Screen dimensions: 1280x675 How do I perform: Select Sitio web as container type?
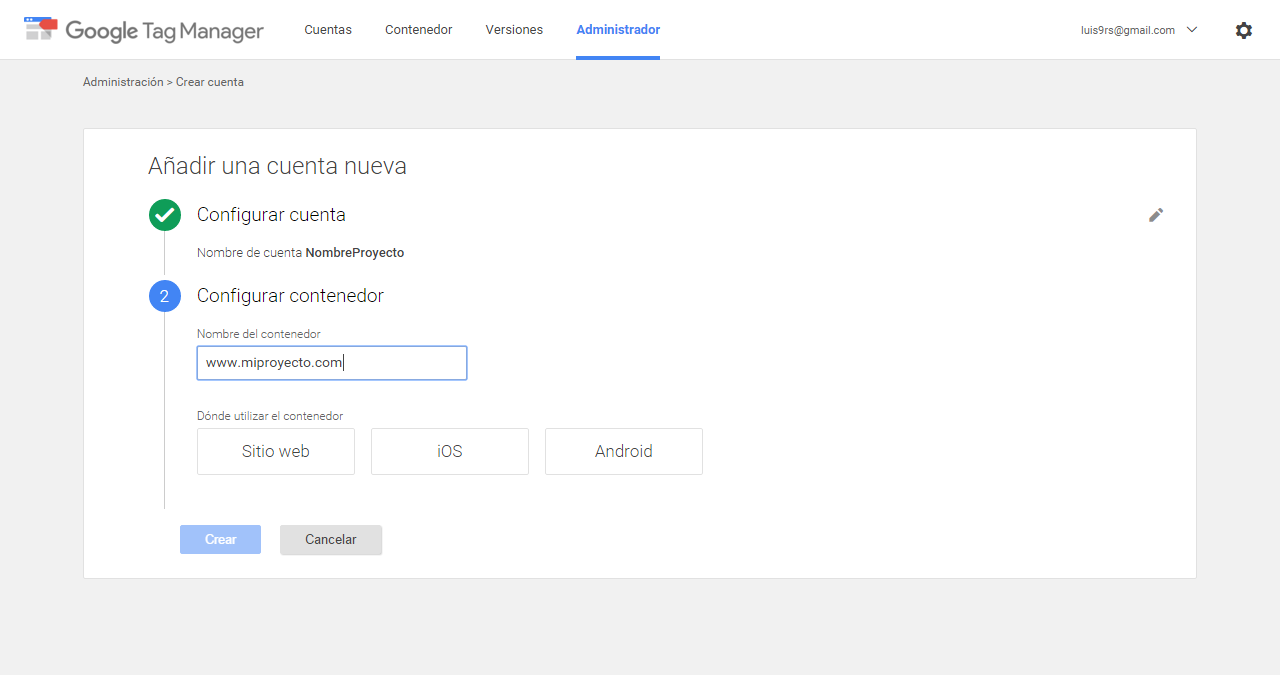click(x=276, y=451)
